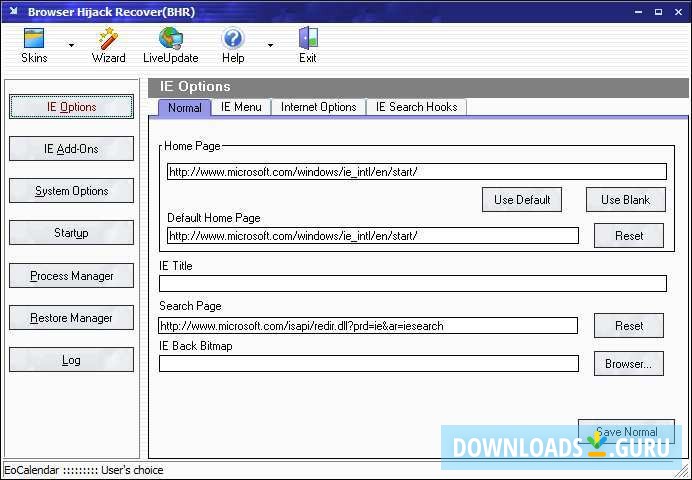The width and height of the screenshot is (692, 480).
Task: Click the IE Title input field
Action: (x=413, y=283)
